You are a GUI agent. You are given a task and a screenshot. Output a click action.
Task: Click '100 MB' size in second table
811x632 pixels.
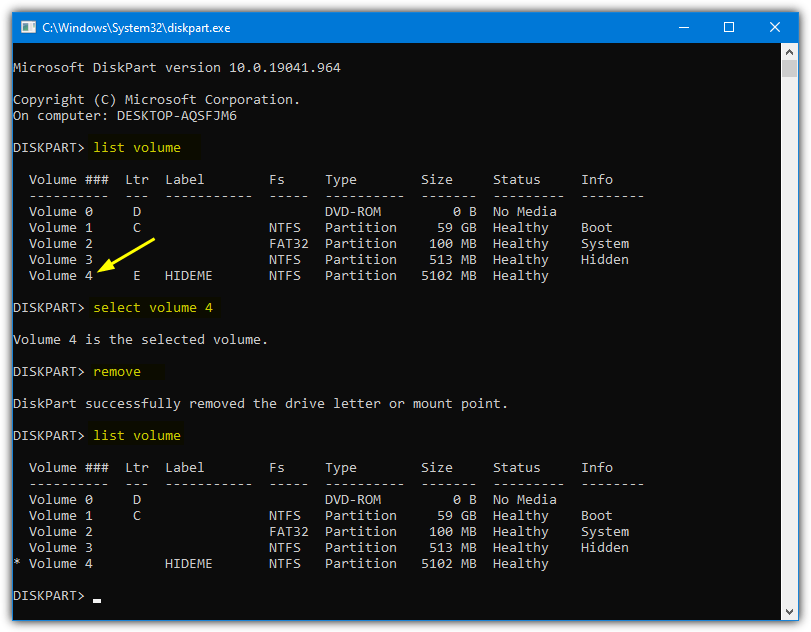pyautogui.click(x=453, y=532)
